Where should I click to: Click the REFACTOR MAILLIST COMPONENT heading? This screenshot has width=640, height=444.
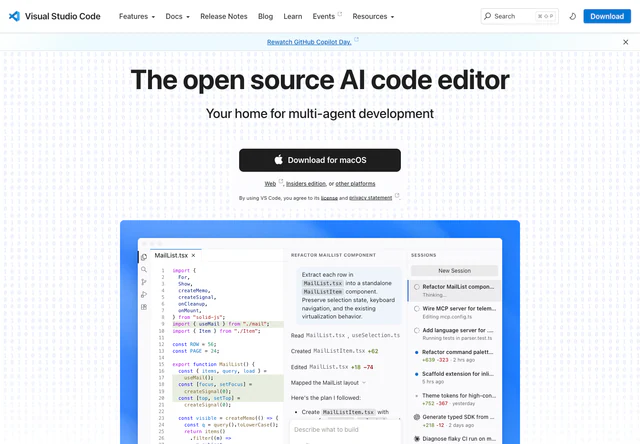(x=333, y=255)
